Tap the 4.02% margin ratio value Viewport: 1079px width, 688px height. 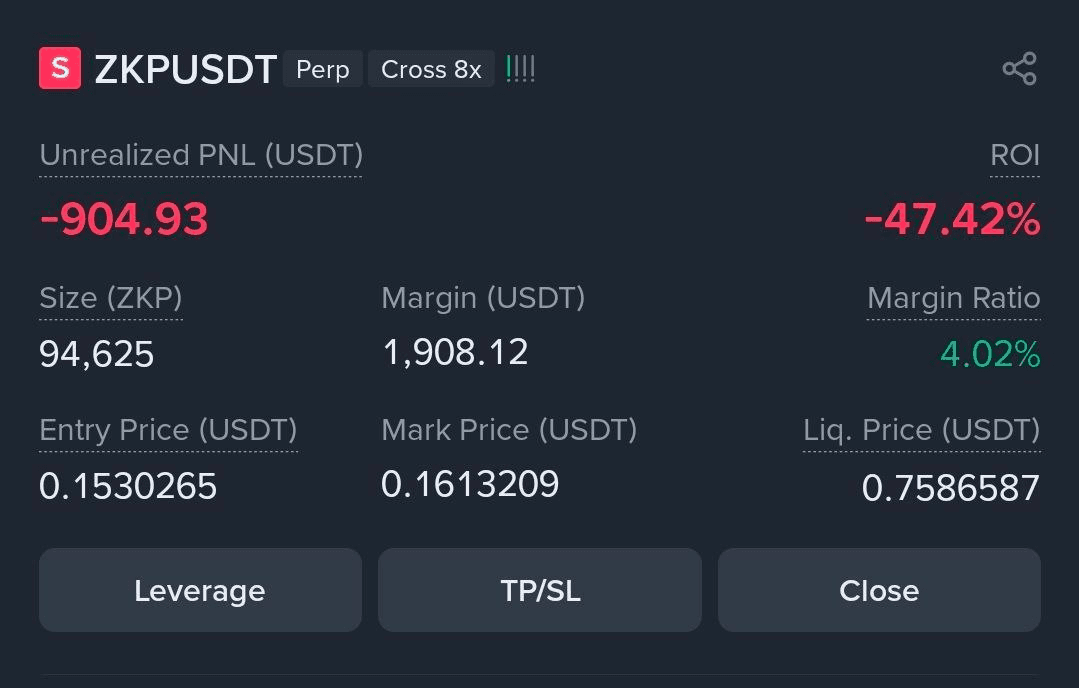tap(990, 354)
